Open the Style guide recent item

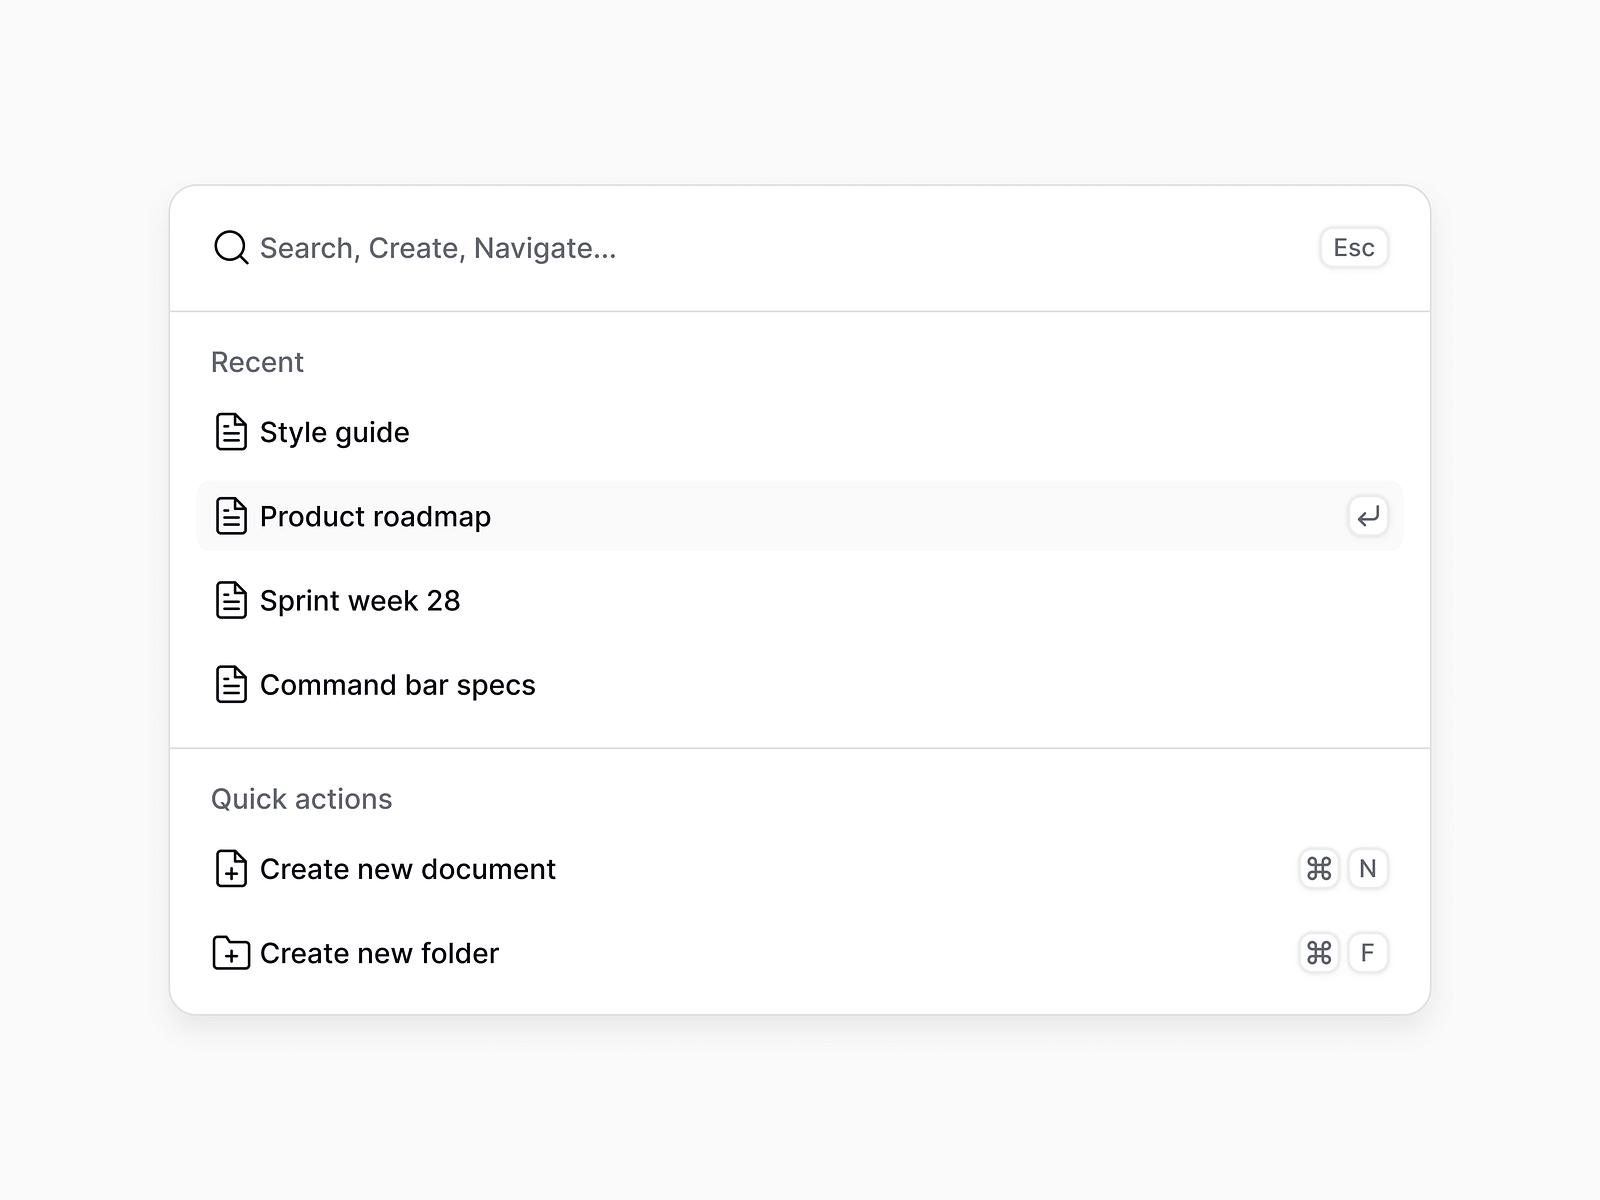point(335,432)
